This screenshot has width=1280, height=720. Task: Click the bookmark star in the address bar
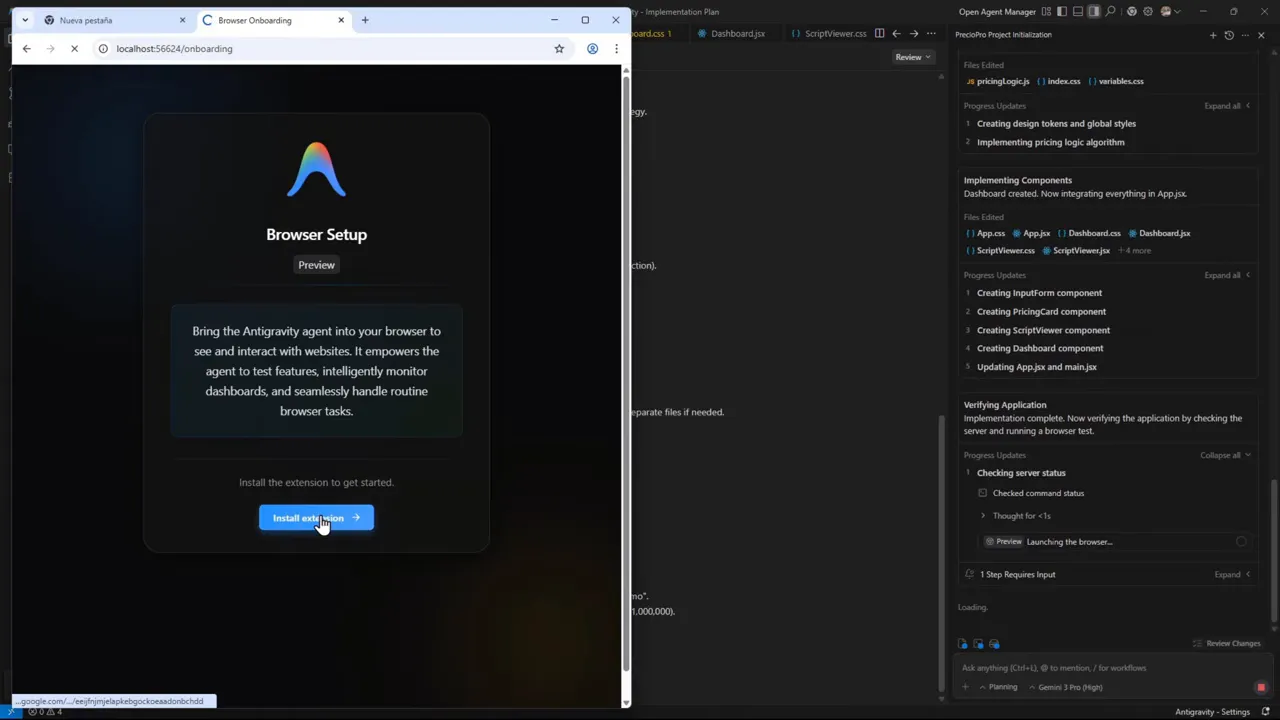click(559, 48)
